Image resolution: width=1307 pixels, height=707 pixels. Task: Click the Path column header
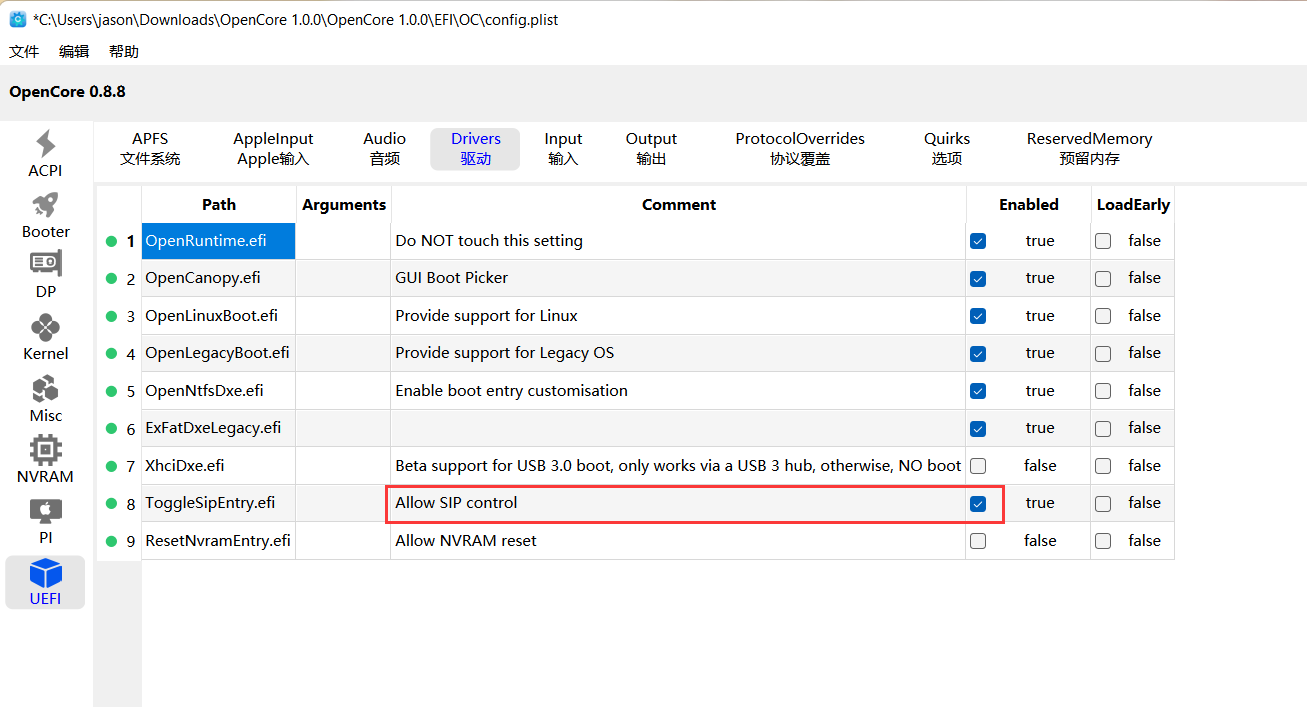(218, 204)
